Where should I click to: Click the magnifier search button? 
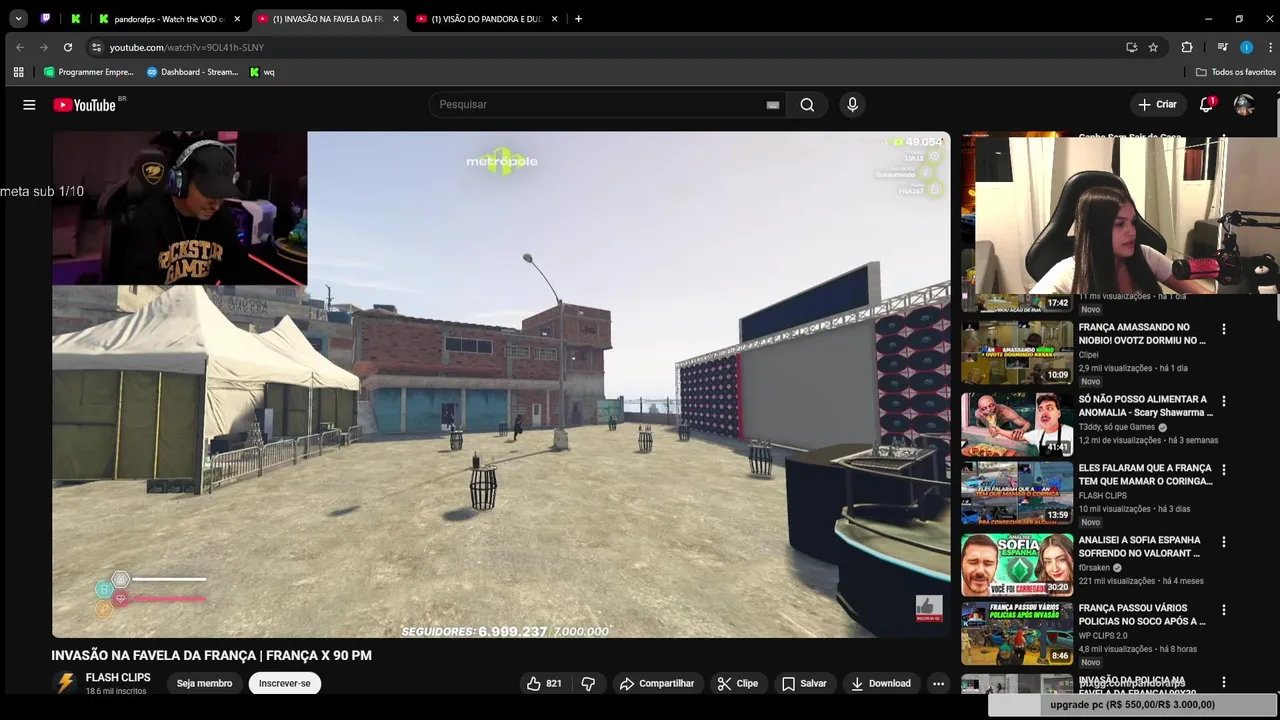[x=807, y=105]
